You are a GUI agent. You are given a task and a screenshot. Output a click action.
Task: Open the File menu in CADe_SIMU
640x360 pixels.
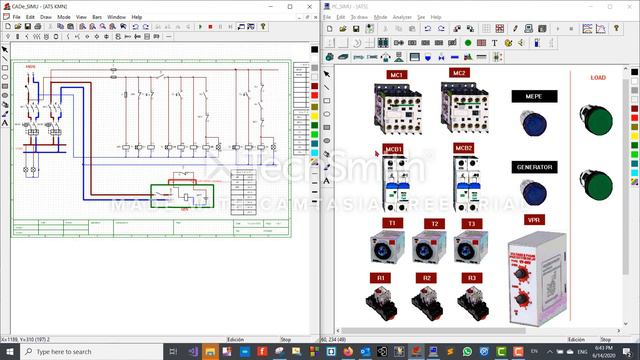(x=16, y=17)
